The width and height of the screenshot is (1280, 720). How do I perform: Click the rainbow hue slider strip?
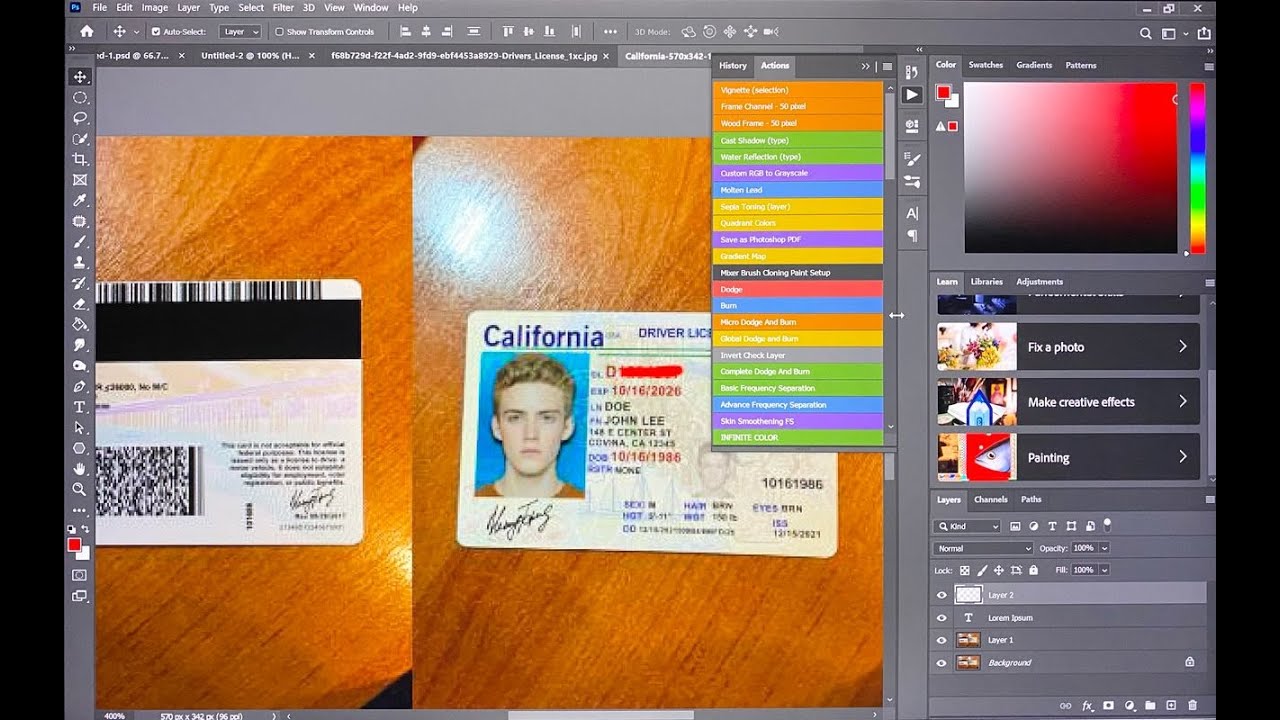tap(1197, 167)
